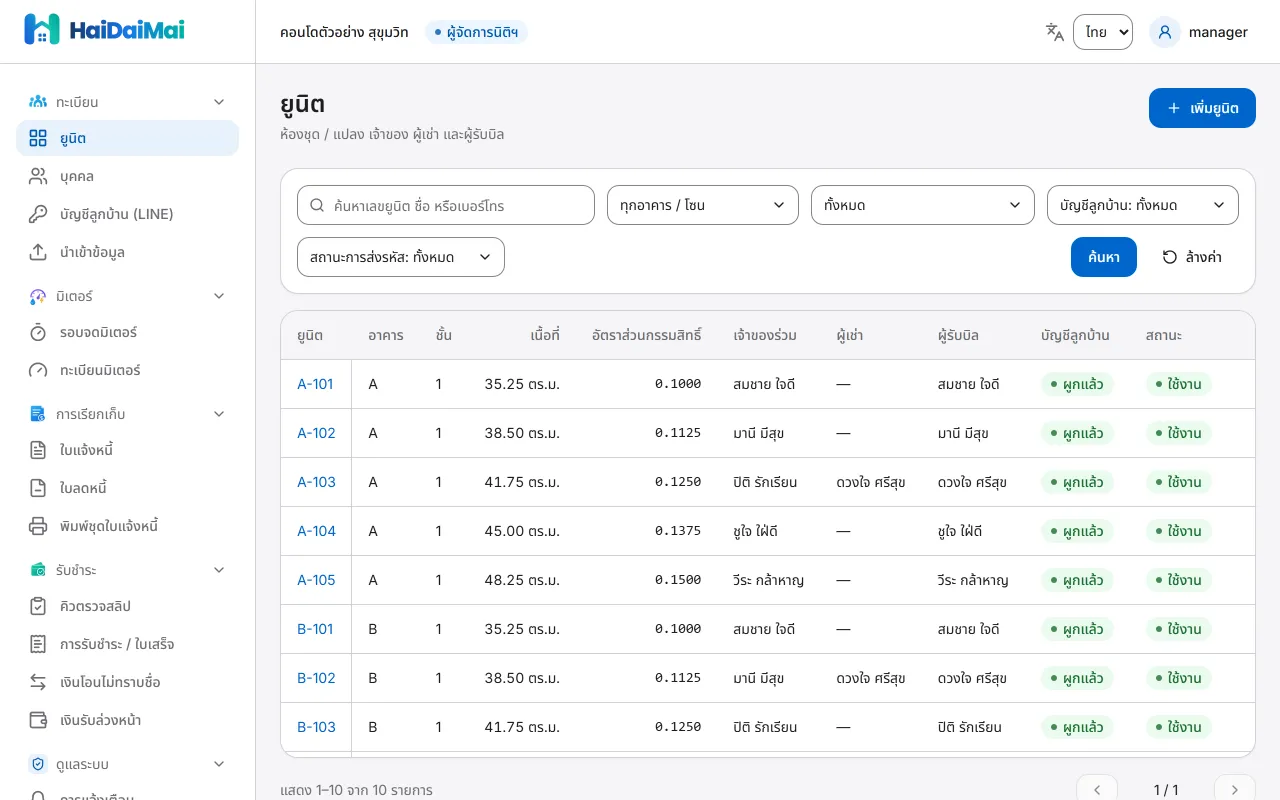Open สถานะการส่งรหัส: ทั้งหมด dropdown
Image resolution: width=1280 pixels, height=800 pixels.
click(x=401, y=257)
